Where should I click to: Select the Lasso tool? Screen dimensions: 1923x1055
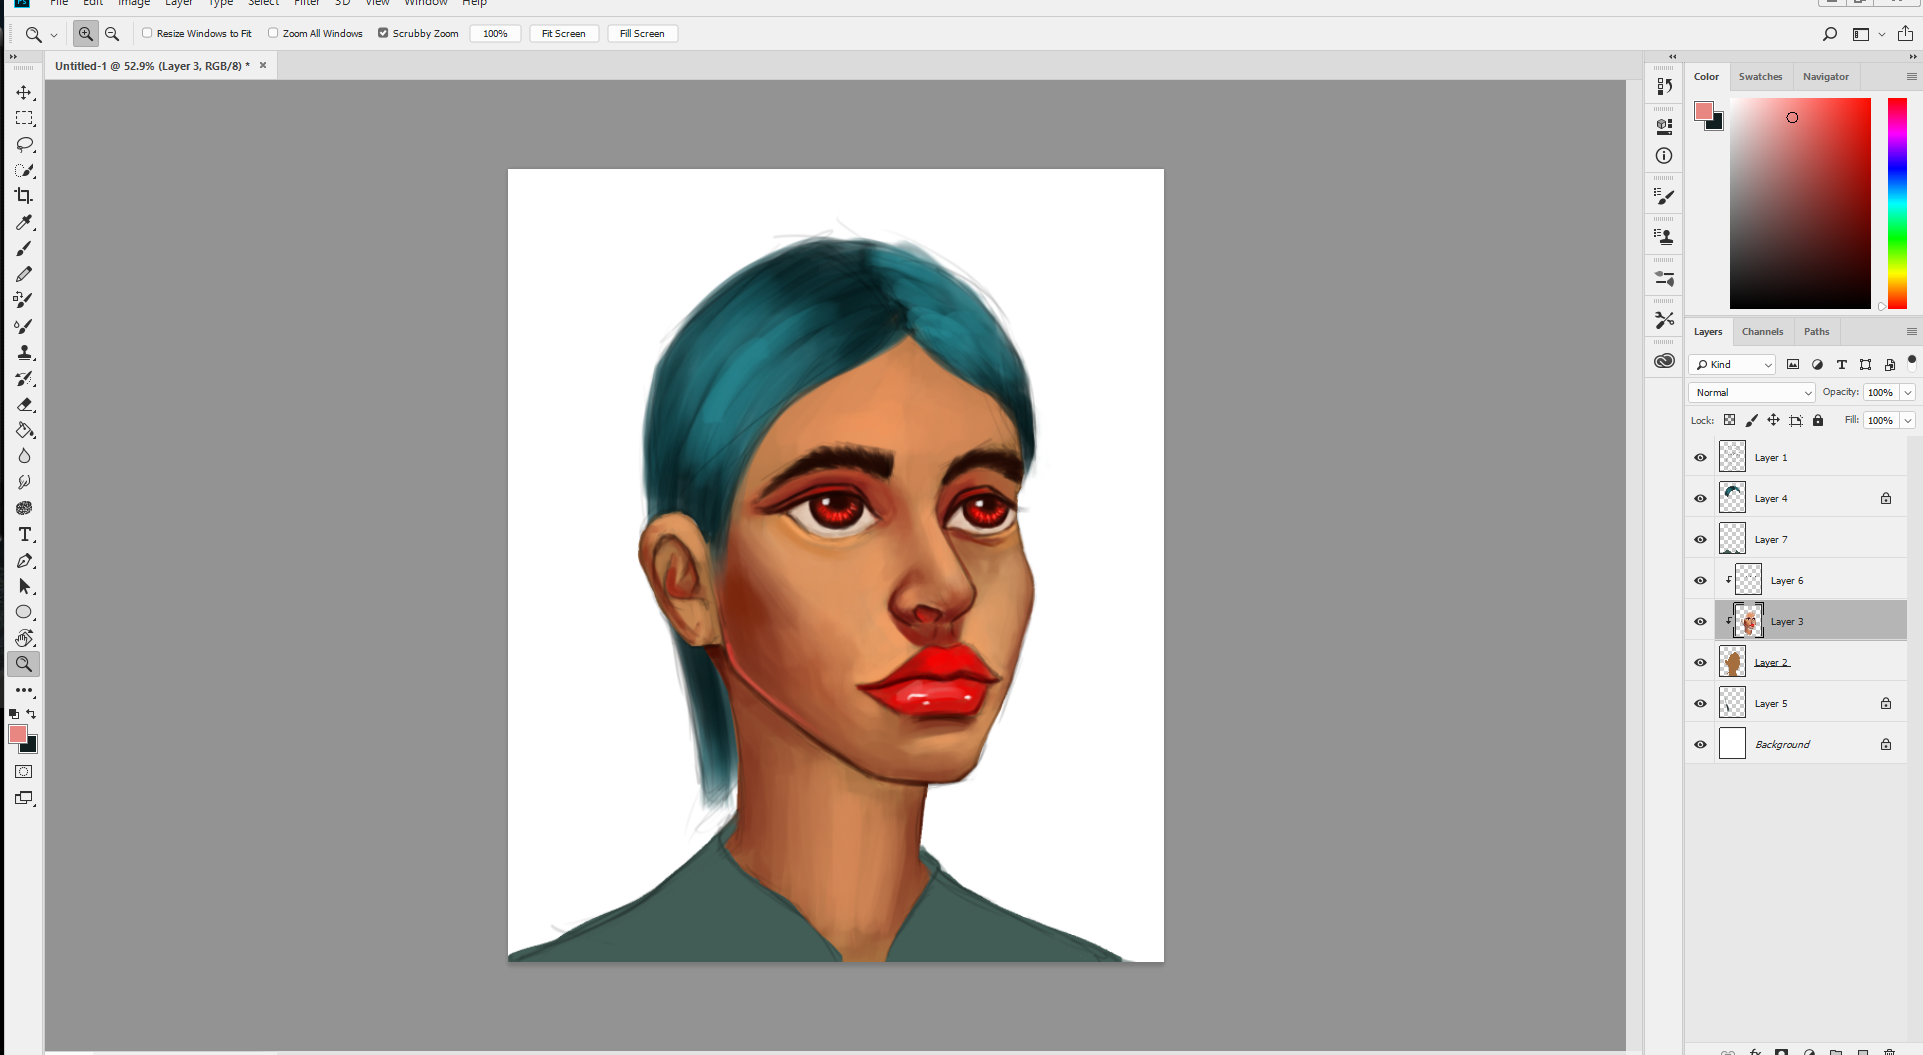pos(24,144)
